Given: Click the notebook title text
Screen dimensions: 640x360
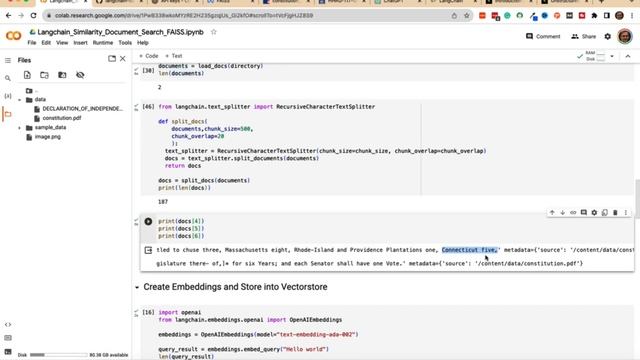Looking at the screenshot, I should coord(120,32).
